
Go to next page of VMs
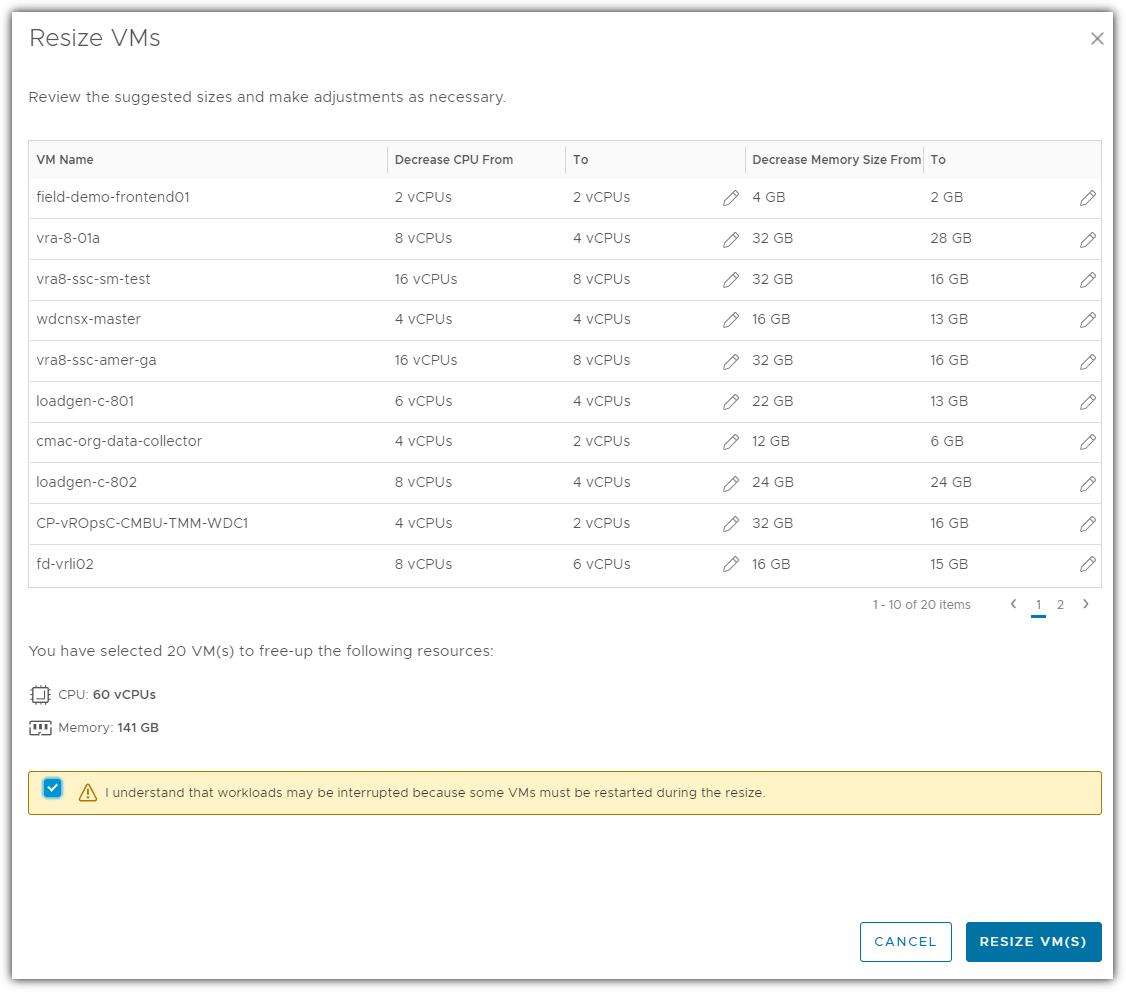point(1086,604)
